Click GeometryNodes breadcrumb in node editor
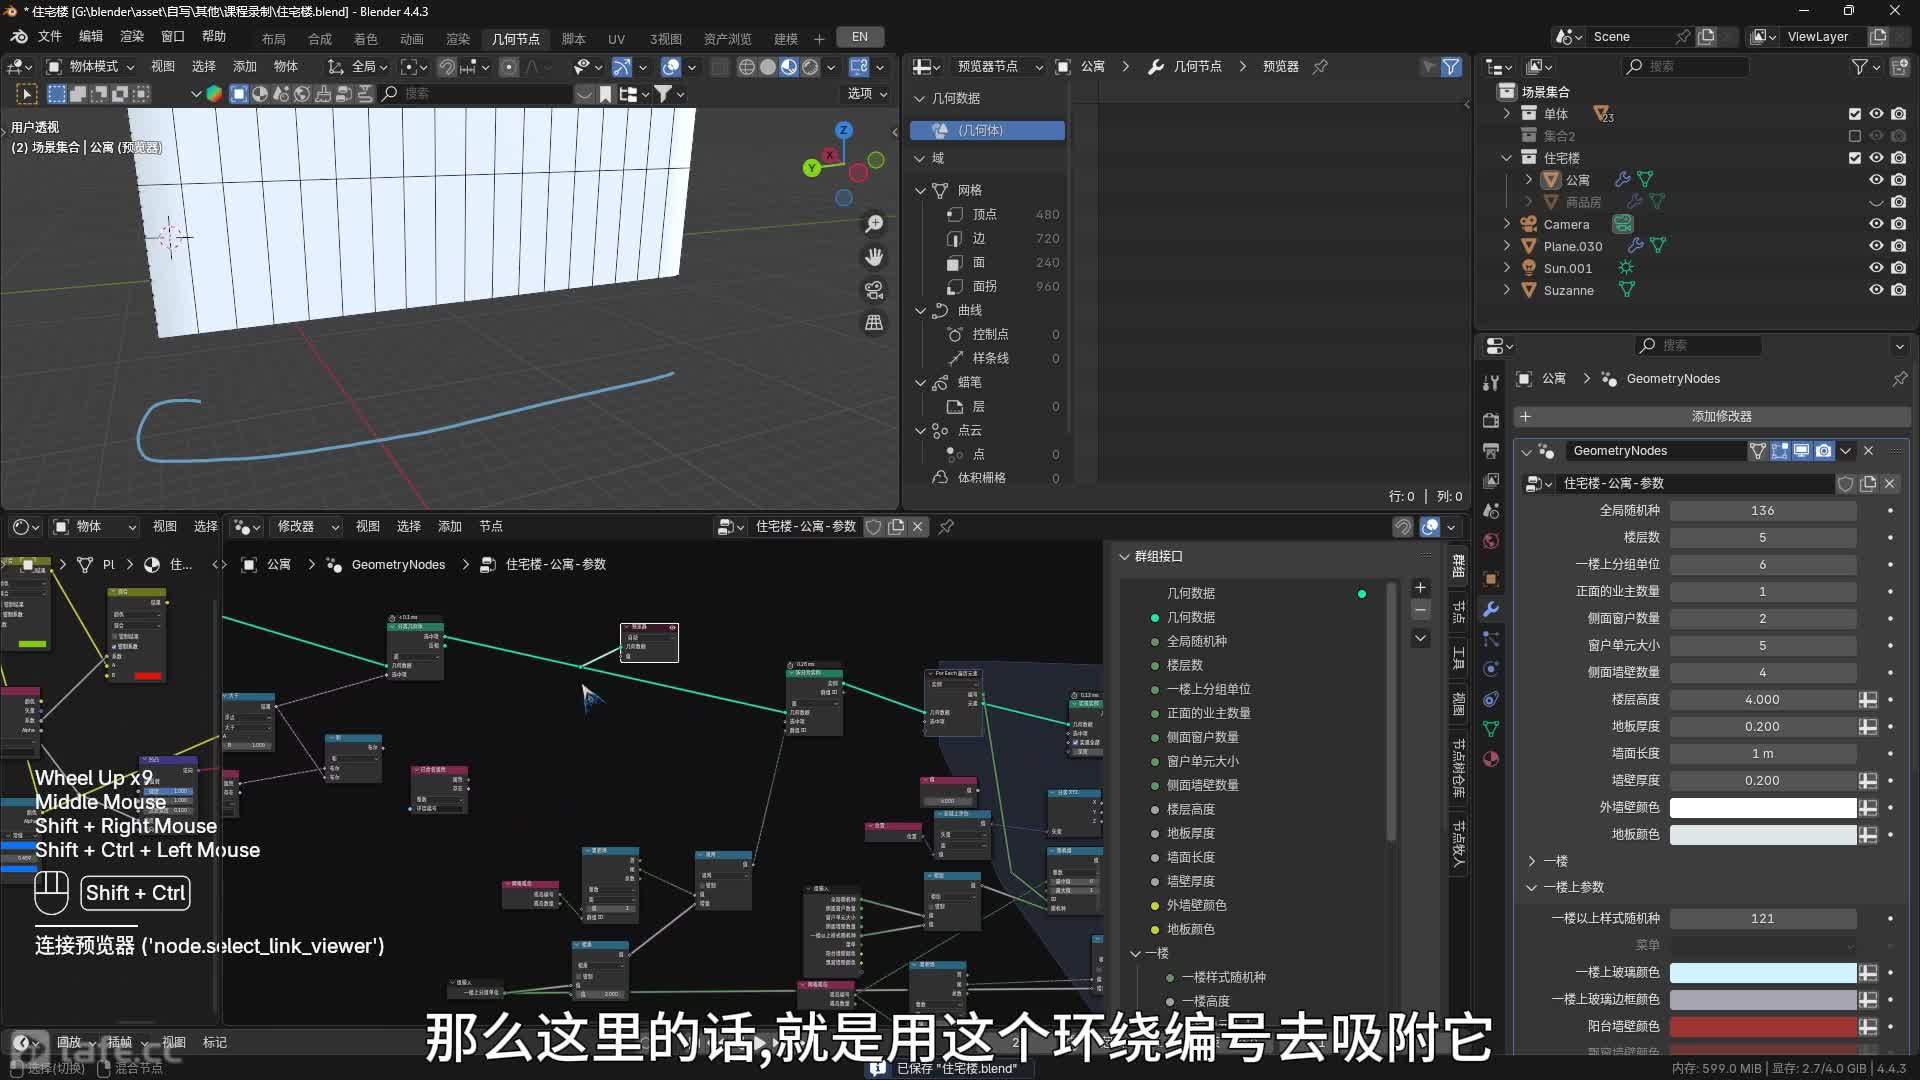 coord(398,565)
